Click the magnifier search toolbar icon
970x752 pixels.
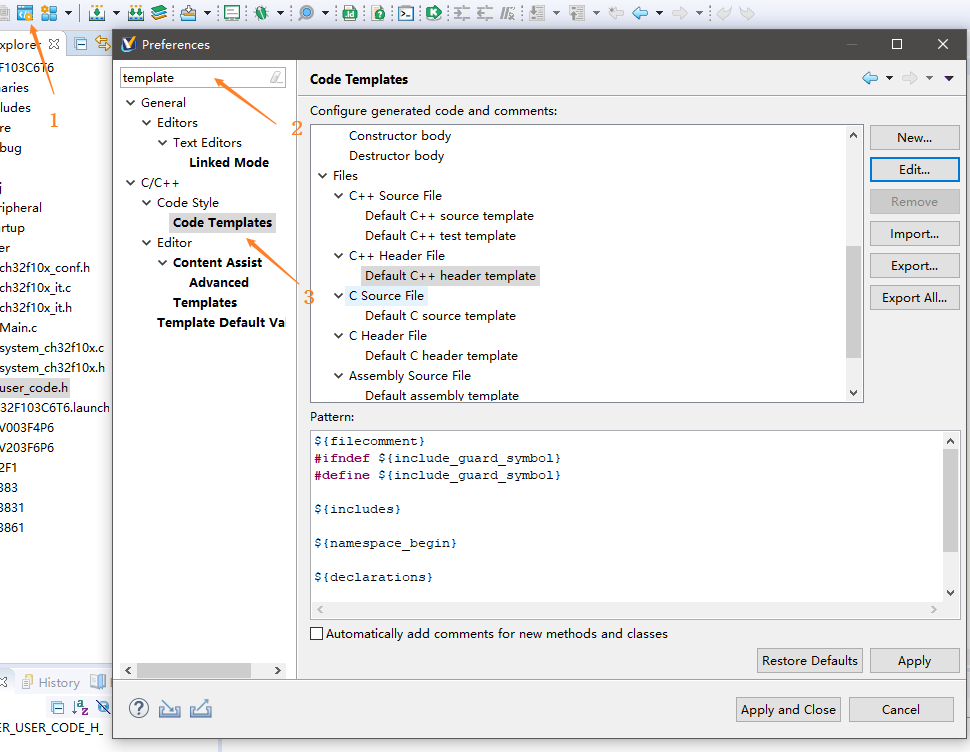306,12
